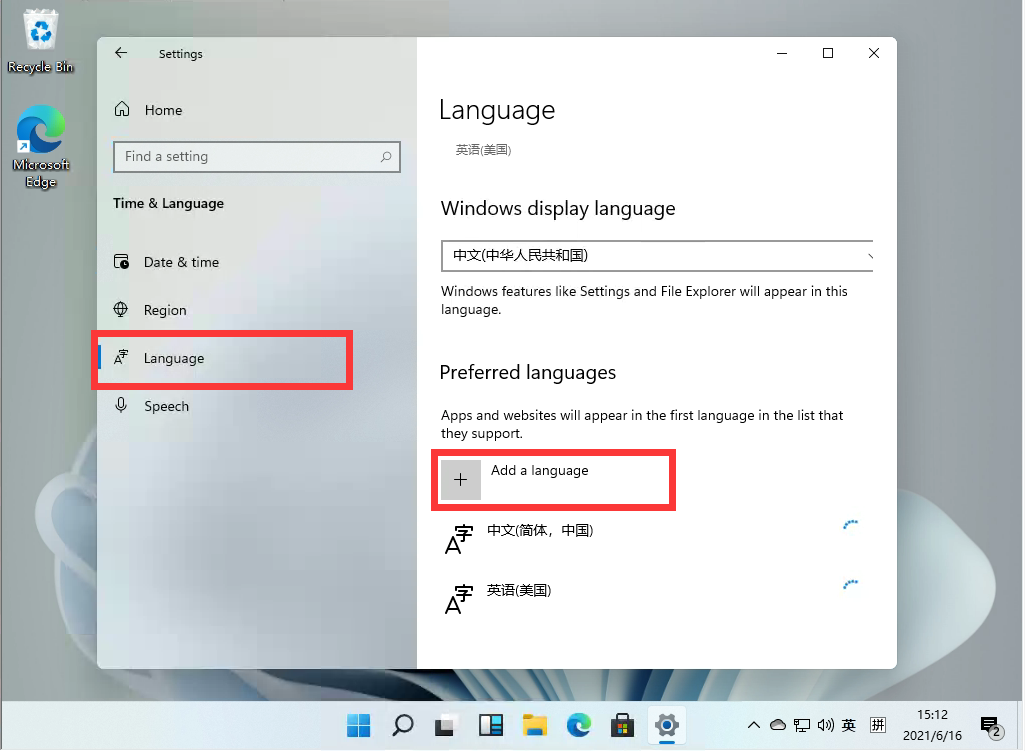
Task: Switch IME mode with the 拼 tray icon
Action: click(878, 725)
